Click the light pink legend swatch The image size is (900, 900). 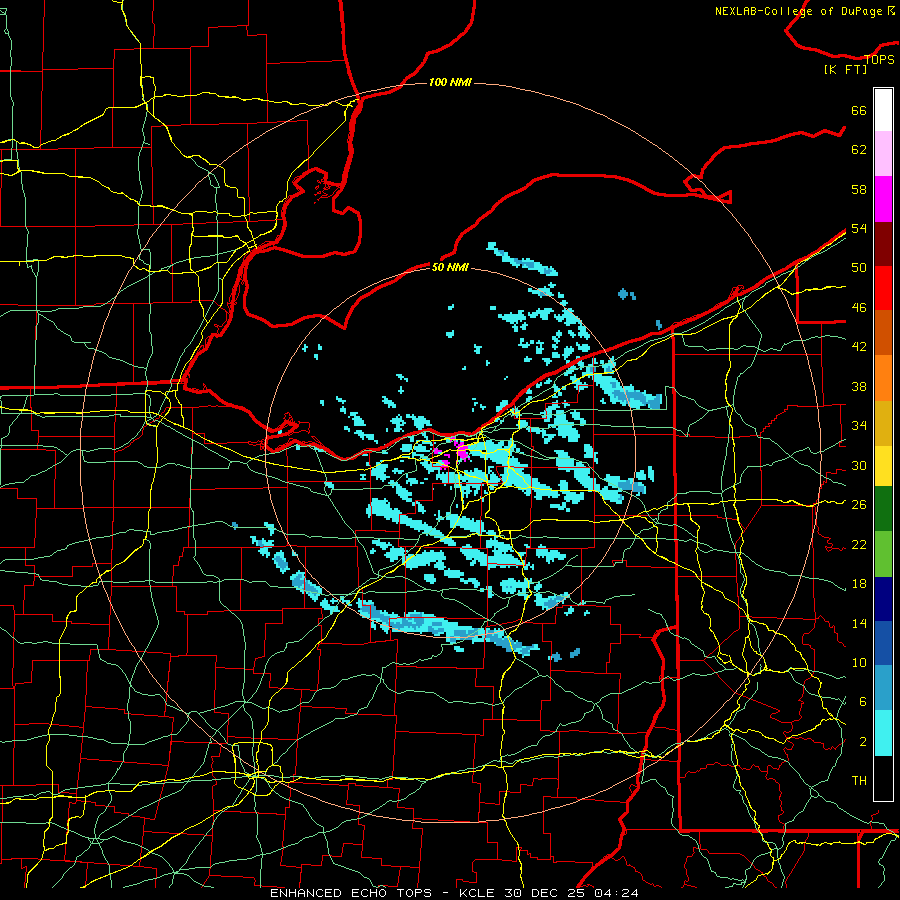point(883,154)
